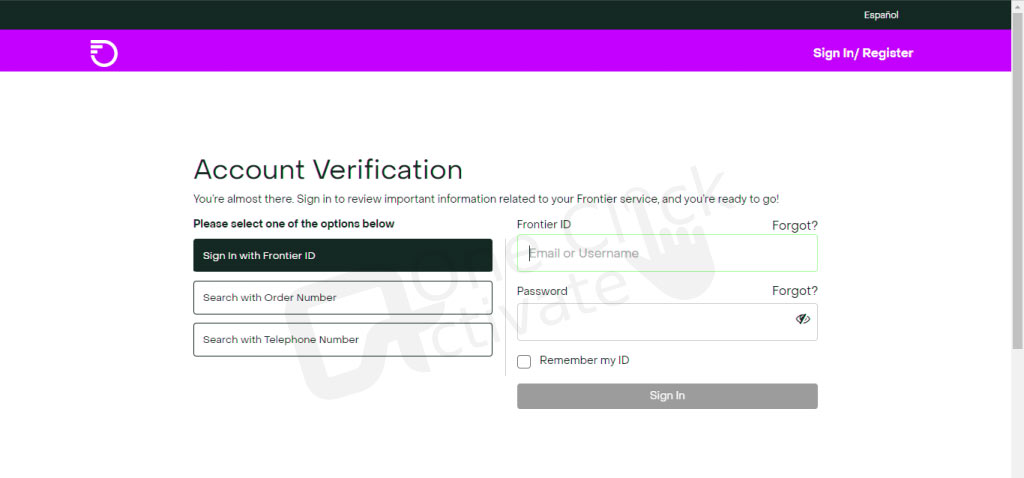Click Forgot? next to Frontier ID
This screenshot has width=1024, height=478.
click(x=795, y=226)
